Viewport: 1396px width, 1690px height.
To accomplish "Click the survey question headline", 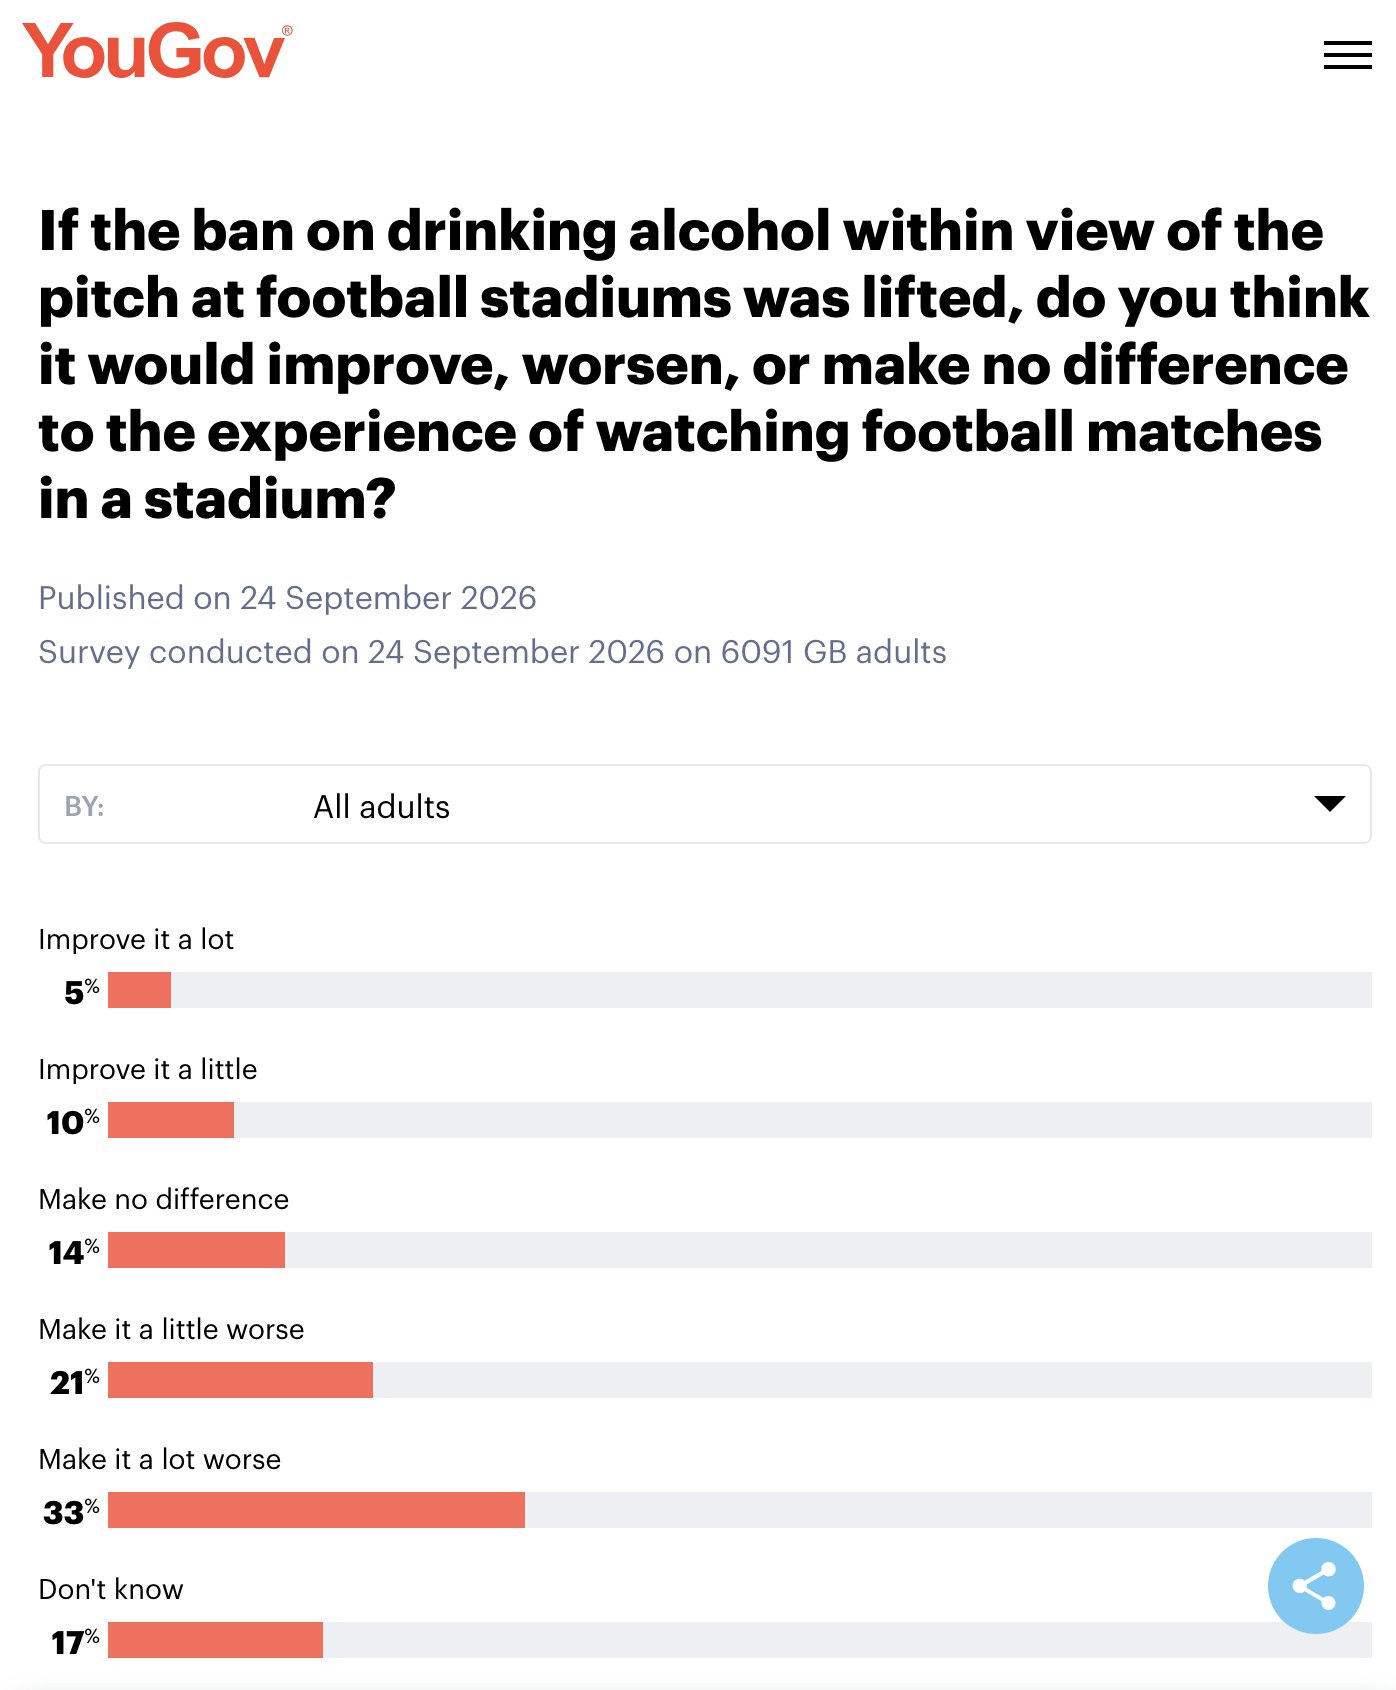I will point(703,365).
